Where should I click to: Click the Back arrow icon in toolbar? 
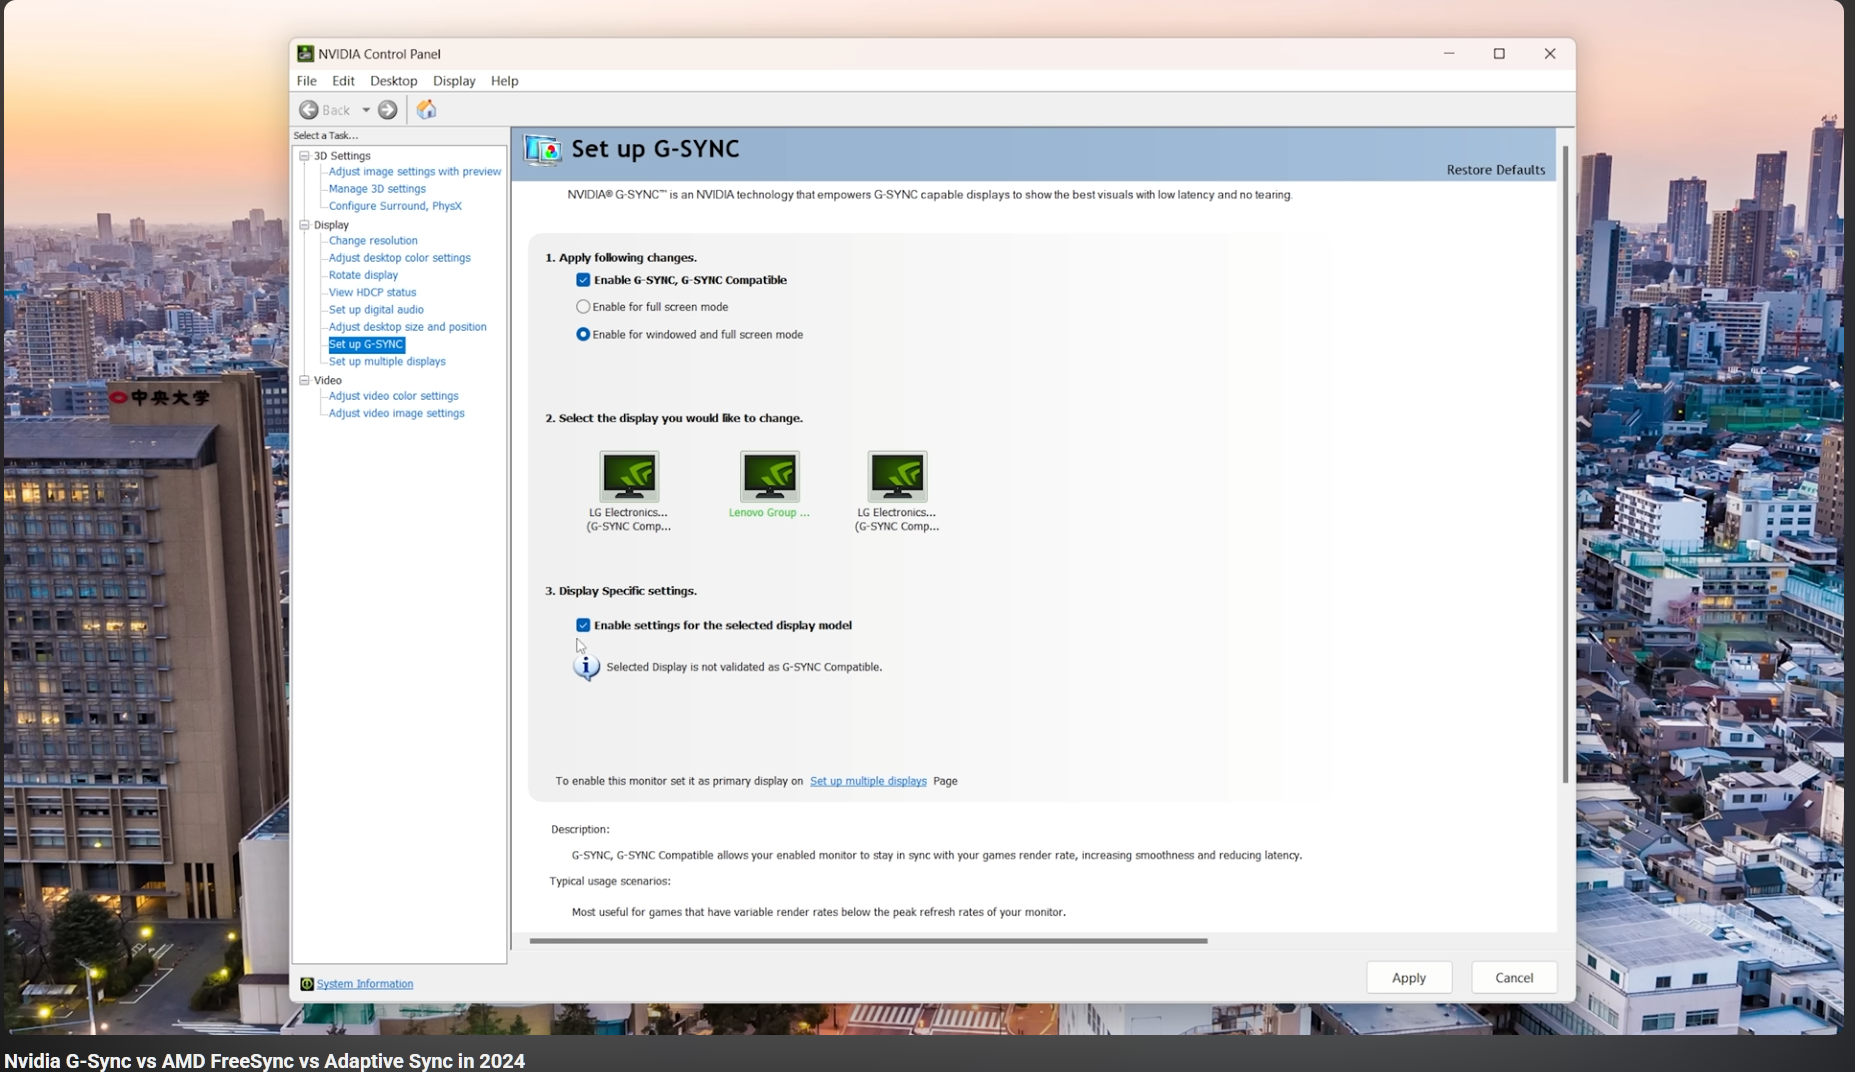coord(309,110)
